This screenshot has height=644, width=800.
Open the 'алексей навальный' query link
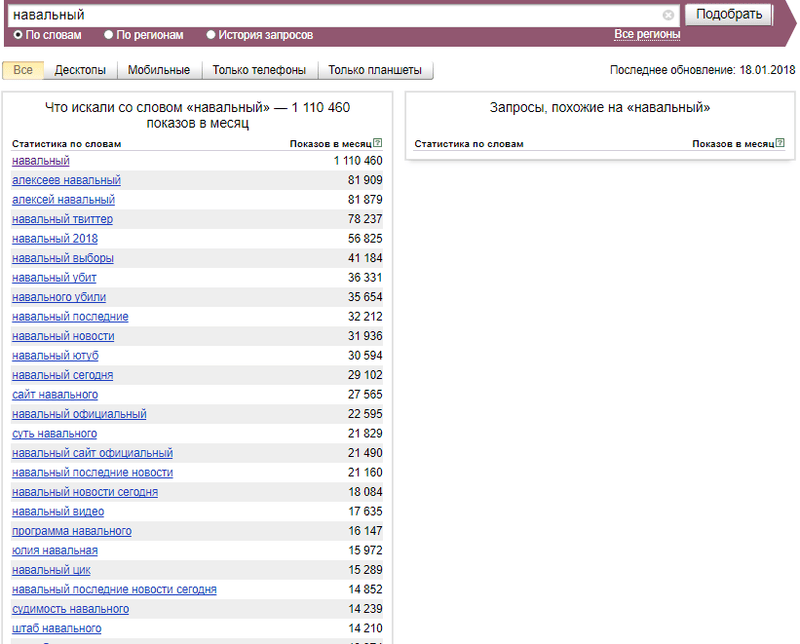[x=63, y=200]
